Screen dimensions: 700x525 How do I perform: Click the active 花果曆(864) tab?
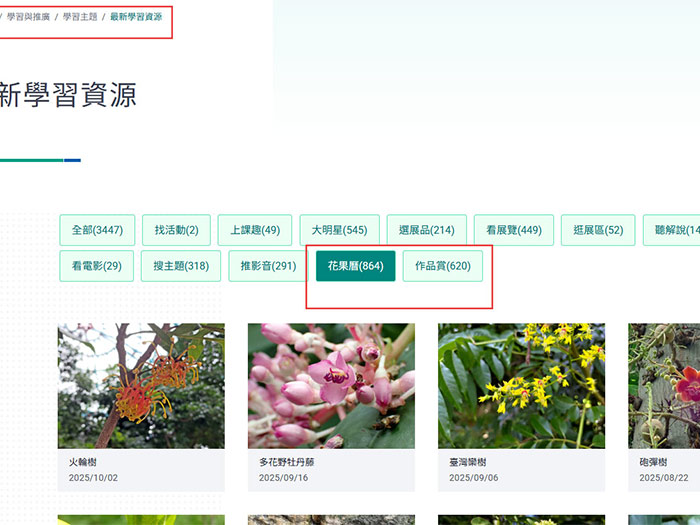tap(356, 266)
